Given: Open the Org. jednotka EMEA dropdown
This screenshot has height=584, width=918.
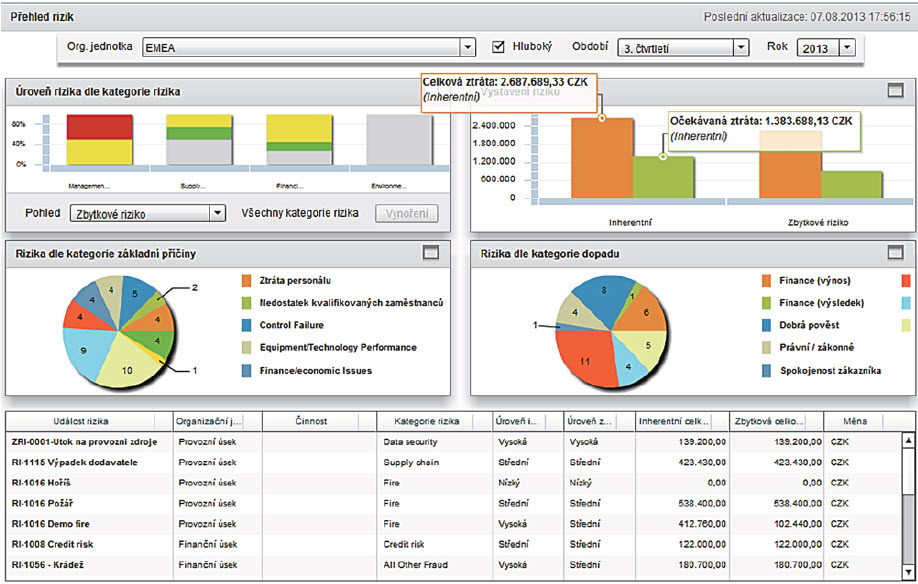Looking at the screenshot, I should [309, 47].
